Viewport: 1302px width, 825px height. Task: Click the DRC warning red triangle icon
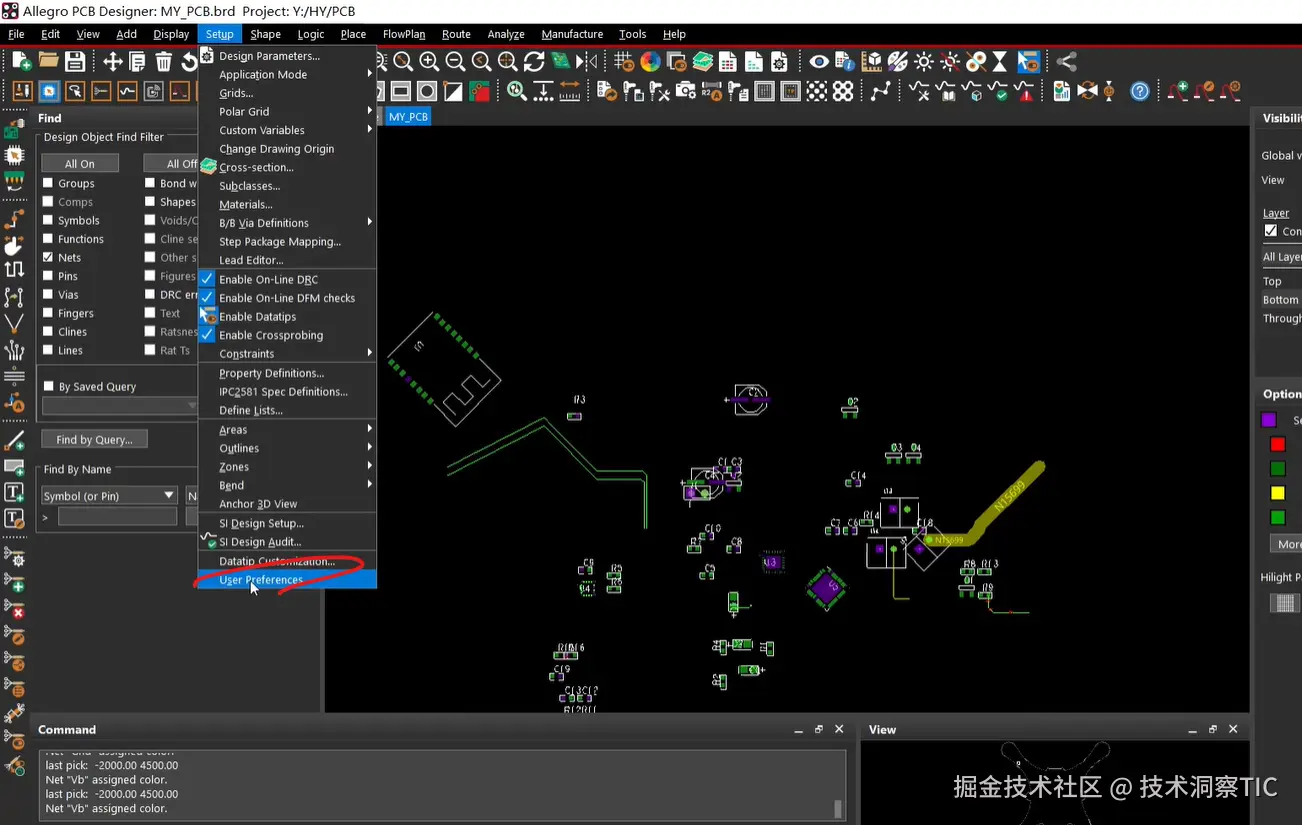[x=1024, y=91]
